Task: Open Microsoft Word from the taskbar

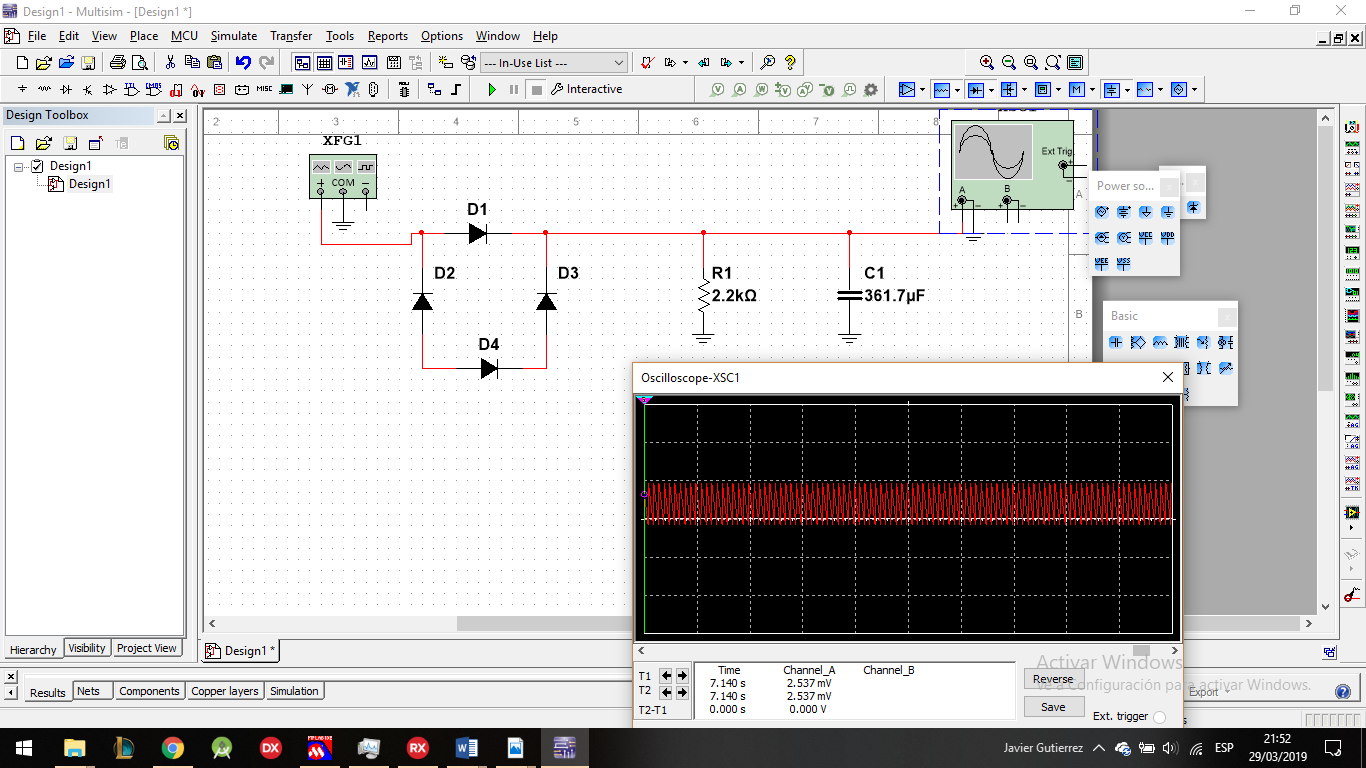Action: (467, 748)
